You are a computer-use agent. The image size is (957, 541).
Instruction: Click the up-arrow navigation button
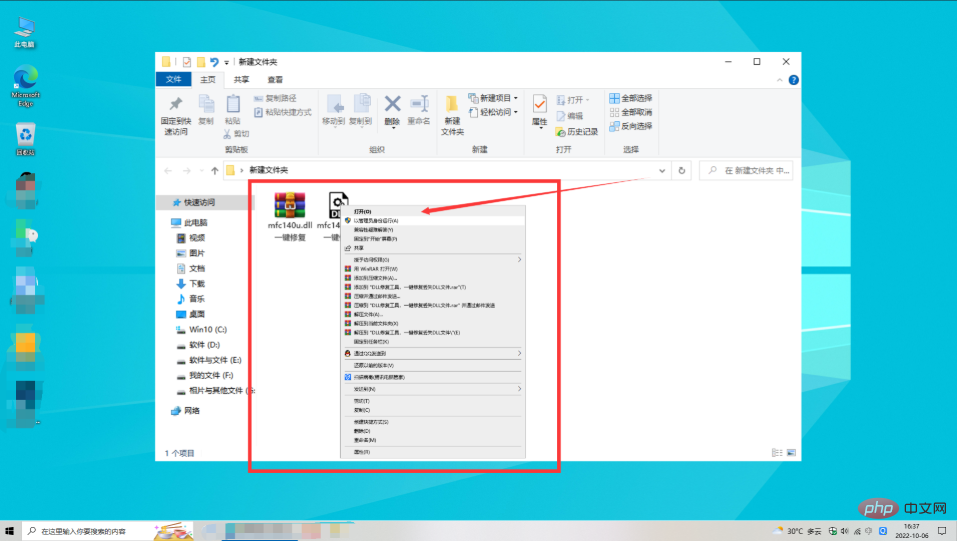tap(214, 171)
